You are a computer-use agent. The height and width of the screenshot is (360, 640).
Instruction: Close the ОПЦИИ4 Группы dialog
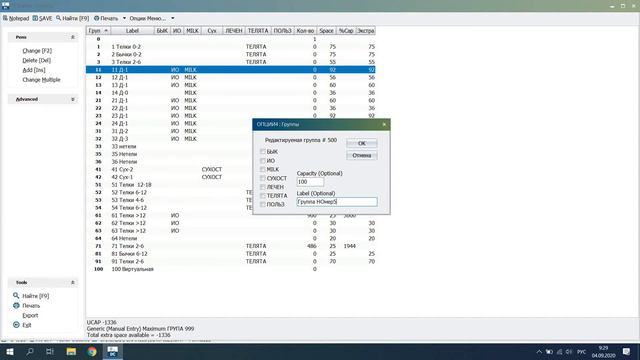384,124
